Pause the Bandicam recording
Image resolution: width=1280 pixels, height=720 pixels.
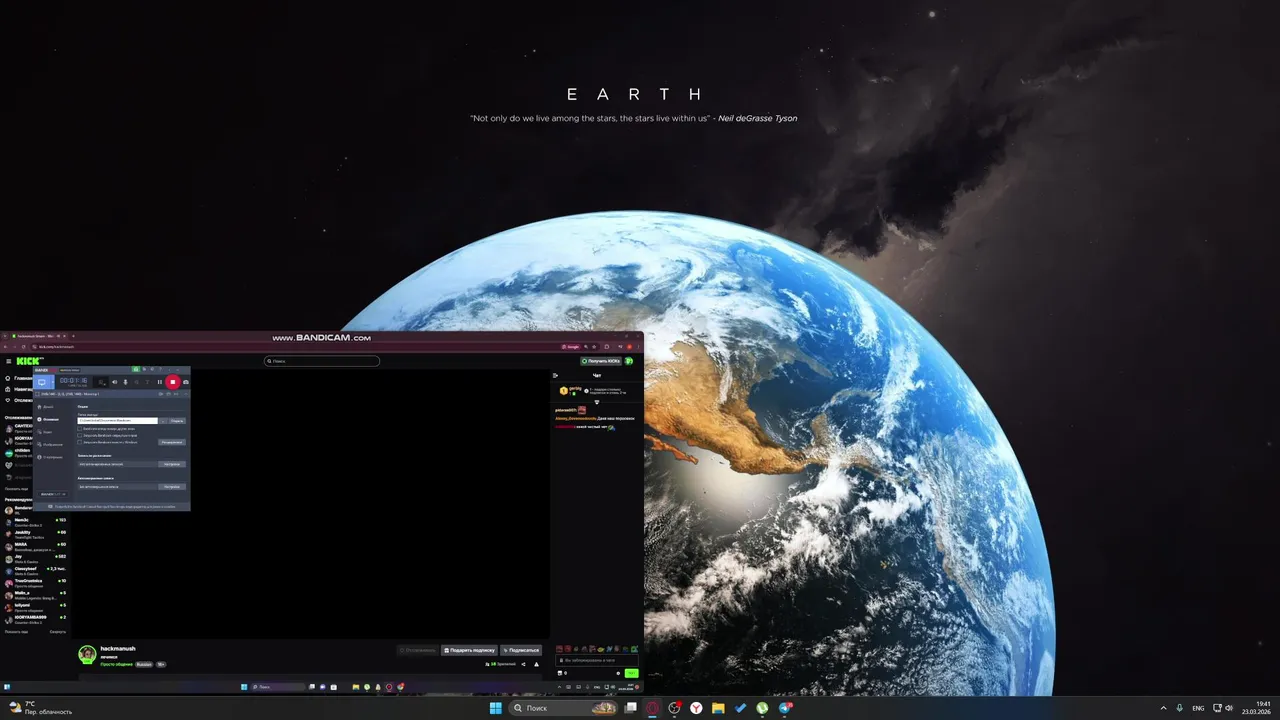(160, 382)
